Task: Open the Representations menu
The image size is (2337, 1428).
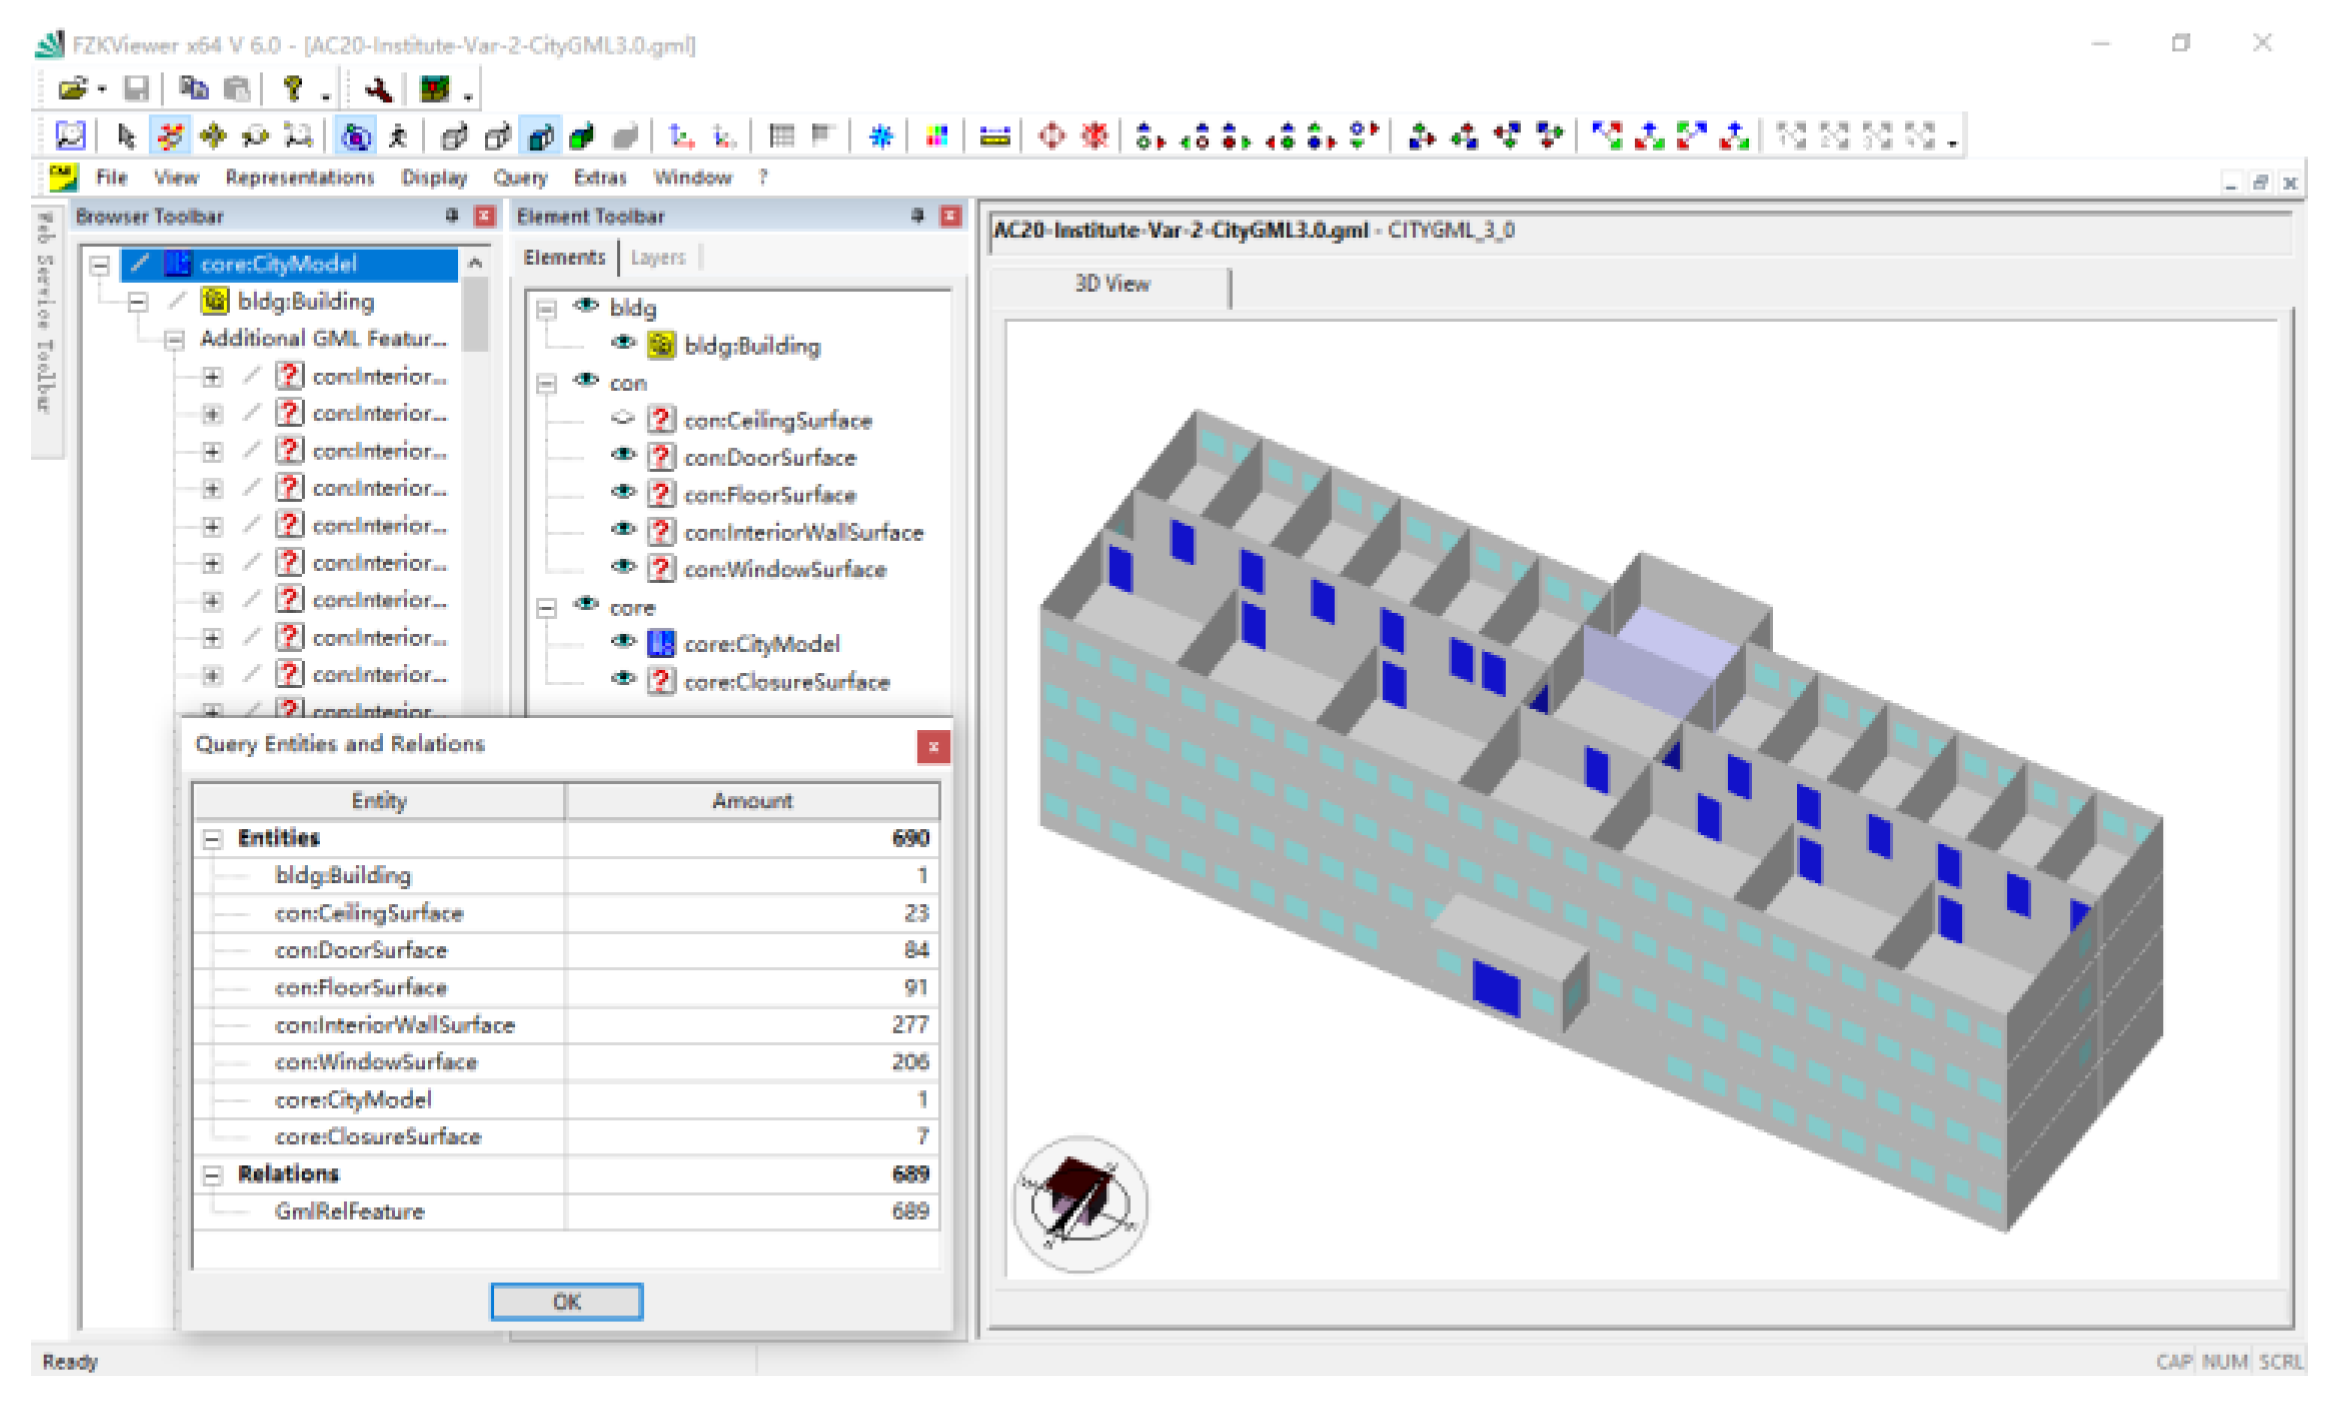Action: point(299,178)
